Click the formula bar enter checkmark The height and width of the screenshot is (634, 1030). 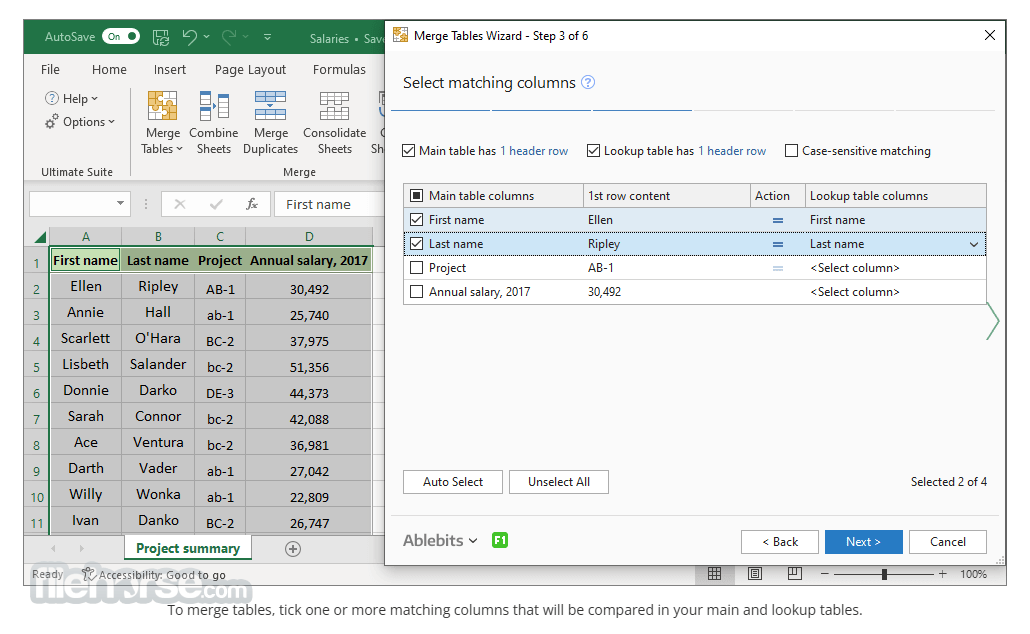(x=216, y=204)
